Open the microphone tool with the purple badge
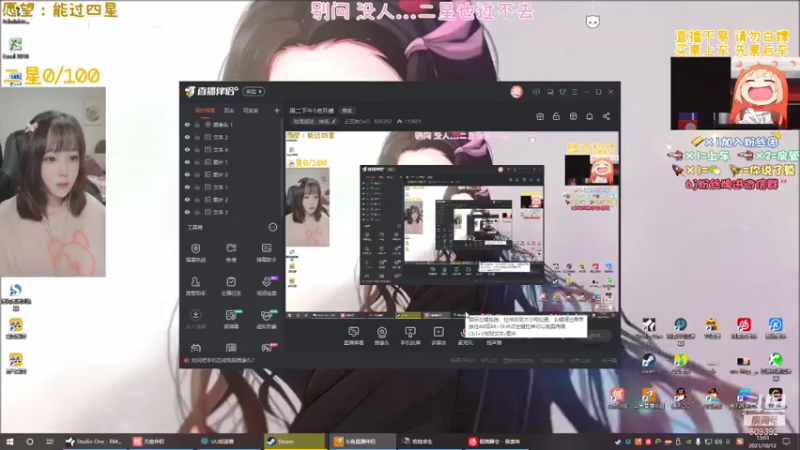Image resolution: width=800 pixels, height=450 pixels. pyautogui.click(x=266, y=286)
